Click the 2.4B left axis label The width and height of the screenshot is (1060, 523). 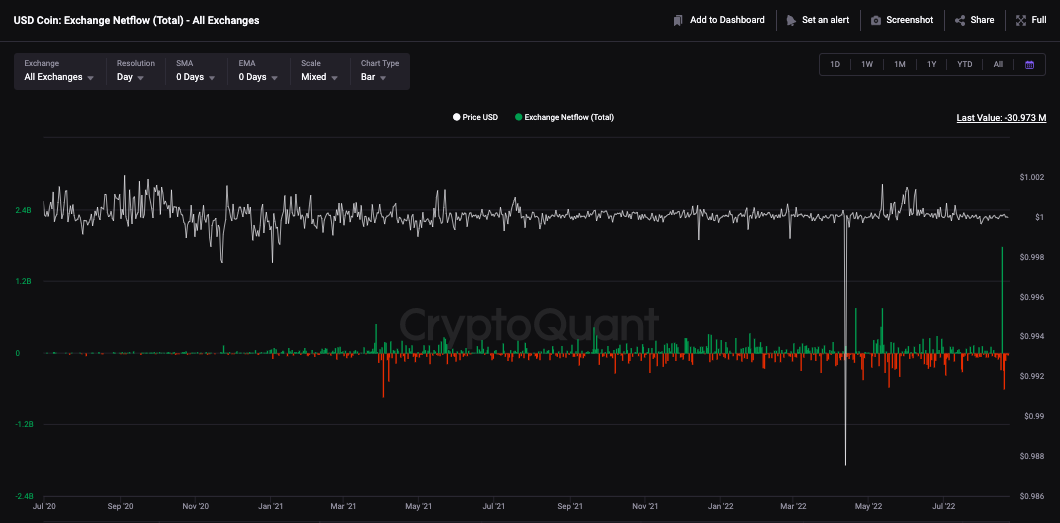[x=23, y=211]
